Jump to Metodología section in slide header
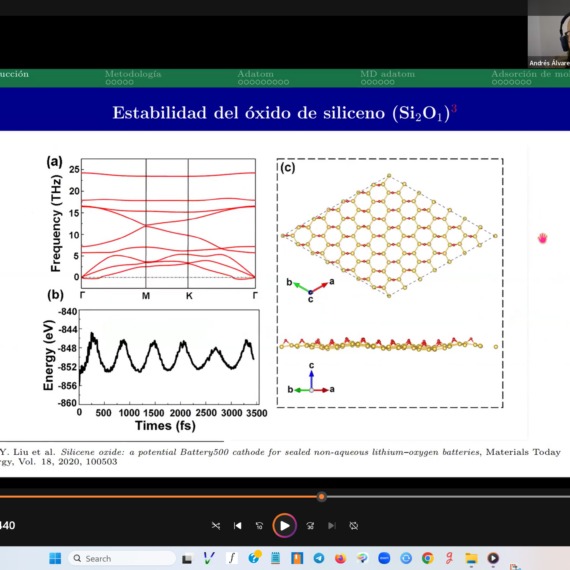 (x=133, y=74)
